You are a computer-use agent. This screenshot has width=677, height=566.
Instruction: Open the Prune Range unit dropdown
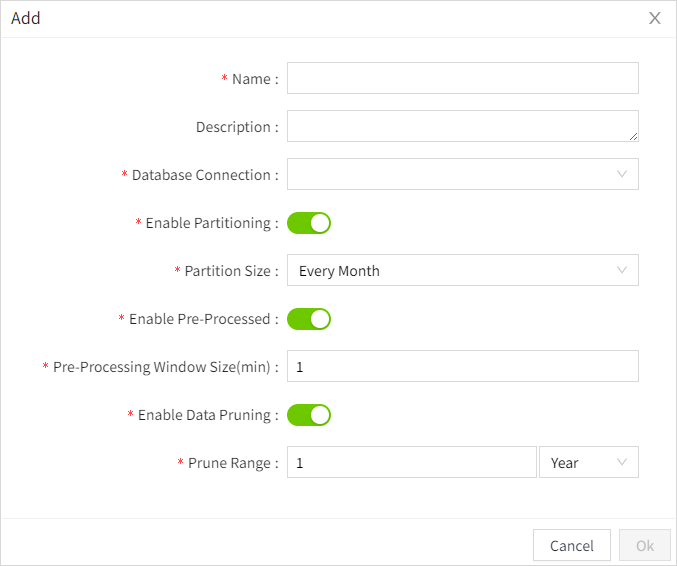tap(580, 462)
